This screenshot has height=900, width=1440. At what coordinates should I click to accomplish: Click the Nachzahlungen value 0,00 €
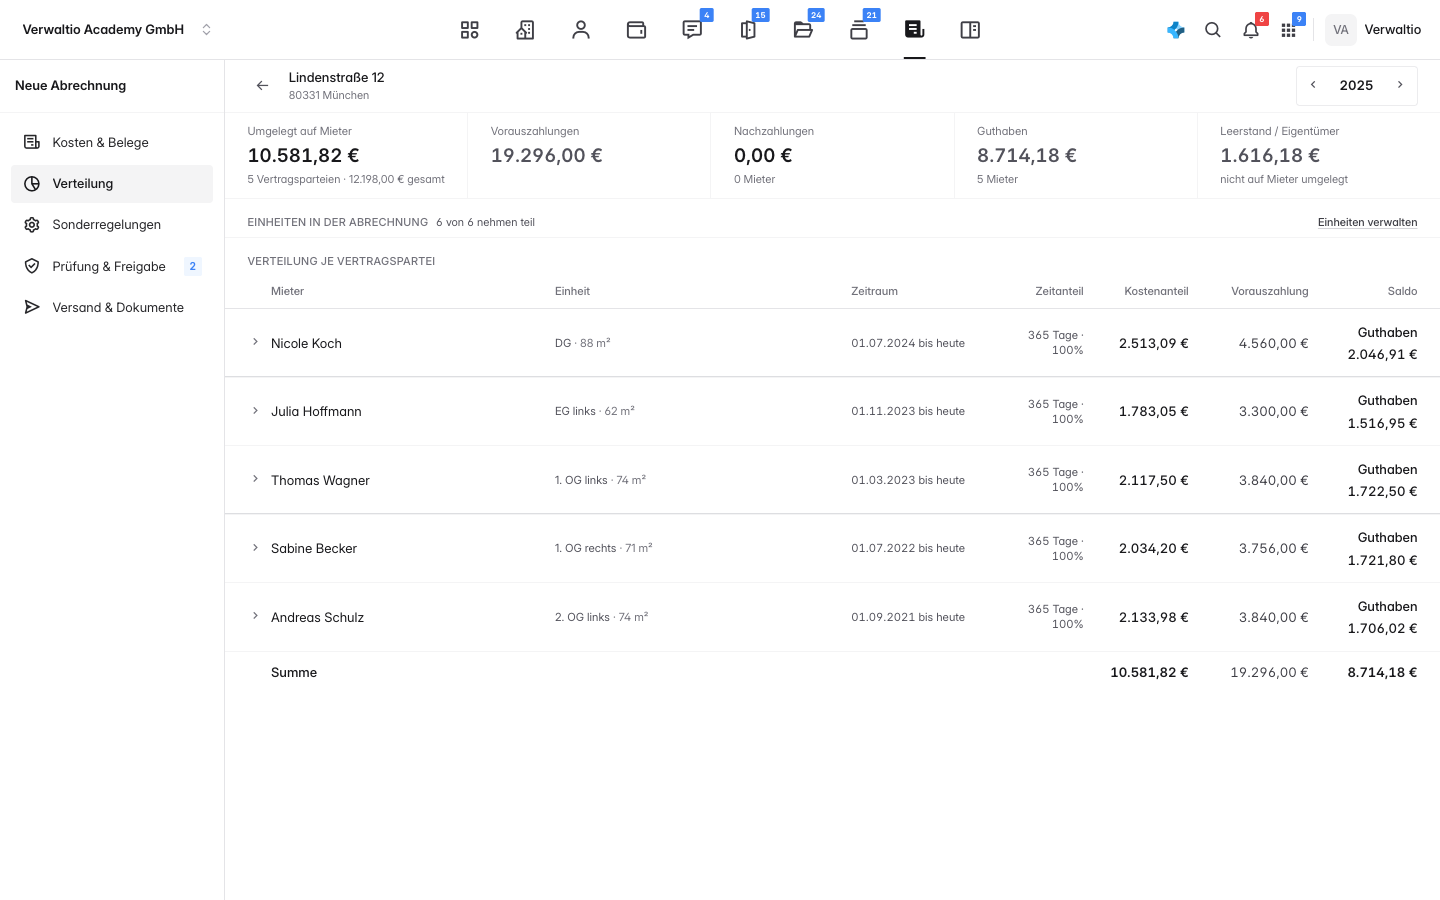click(x=763, y=155)
